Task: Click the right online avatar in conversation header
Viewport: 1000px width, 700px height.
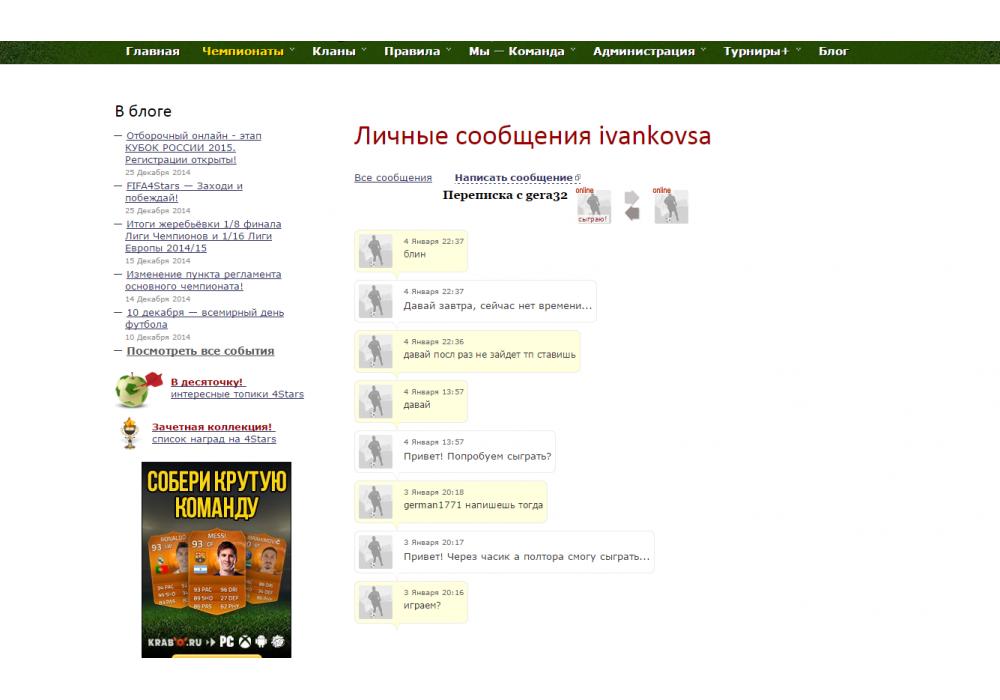Action: coord(671,206)
